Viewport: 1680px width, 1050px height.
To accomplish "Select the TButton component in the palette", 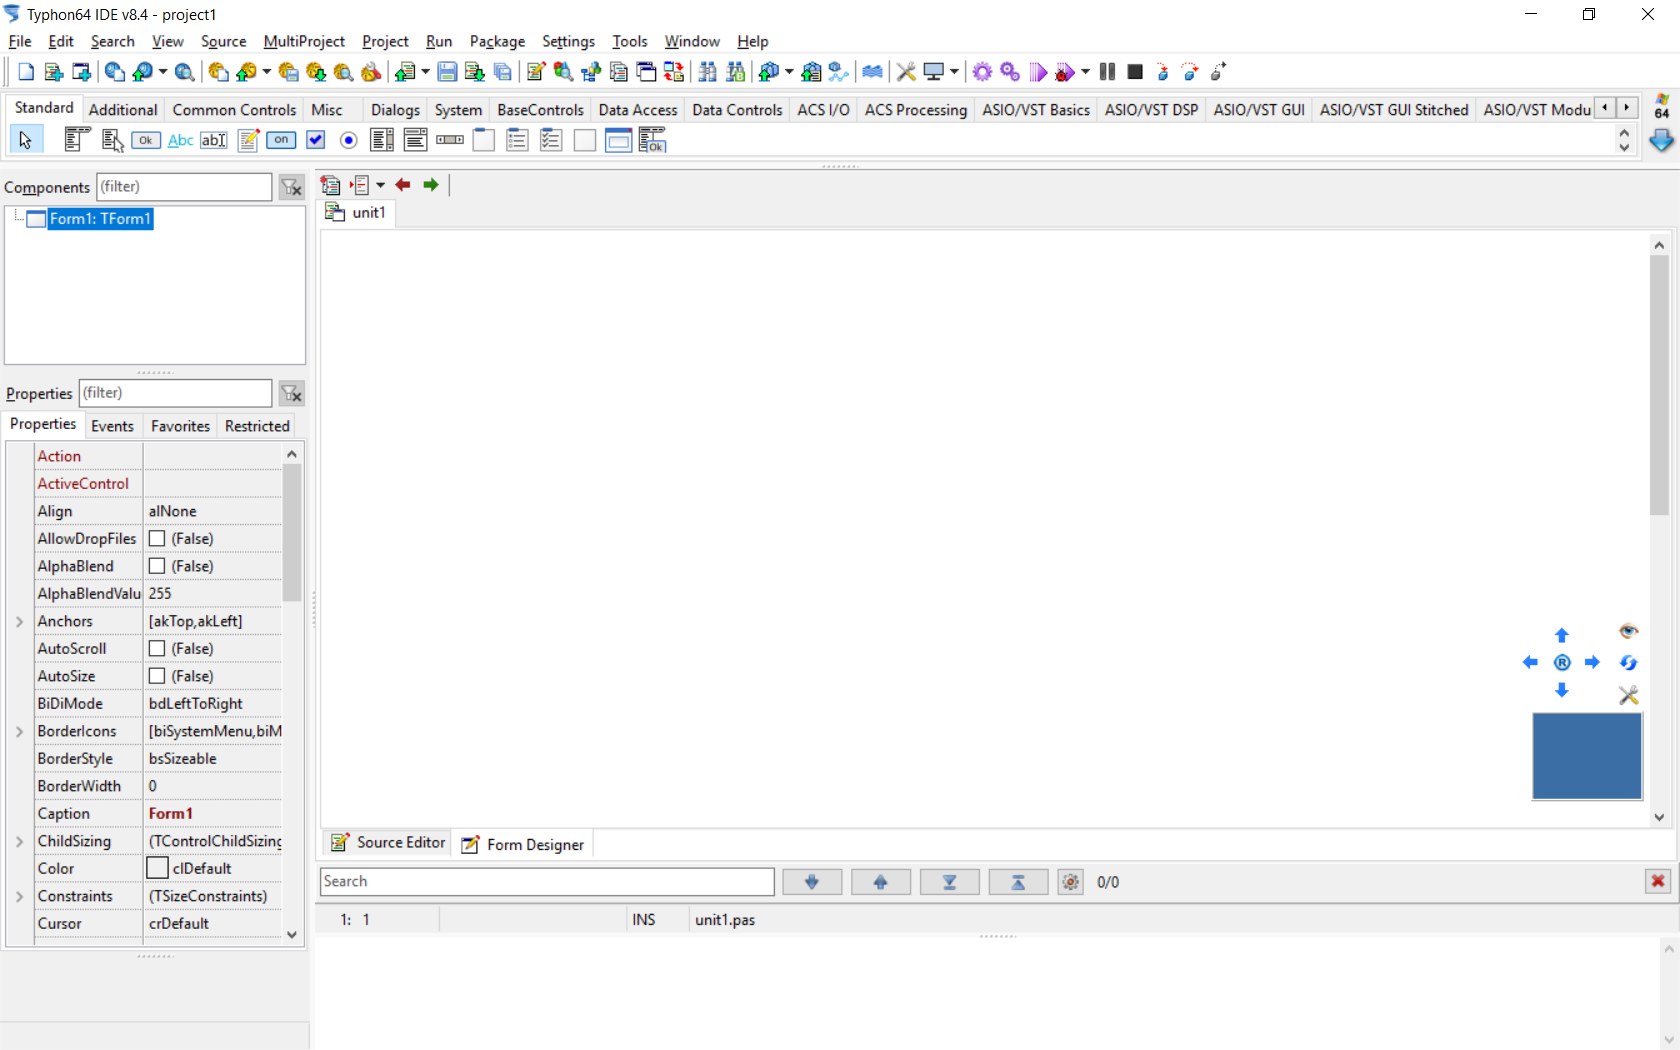I will (146, 140).
